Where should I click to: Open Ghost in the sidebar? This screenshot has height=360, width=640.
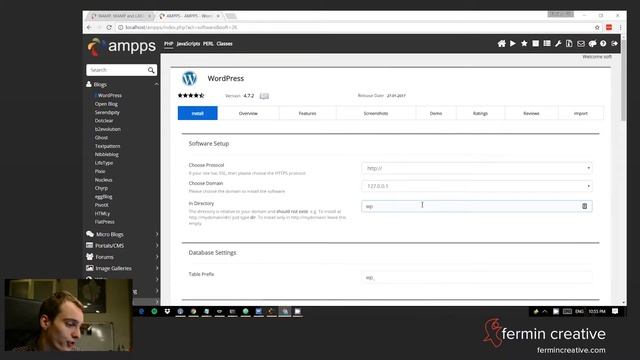tap(101, 138)
